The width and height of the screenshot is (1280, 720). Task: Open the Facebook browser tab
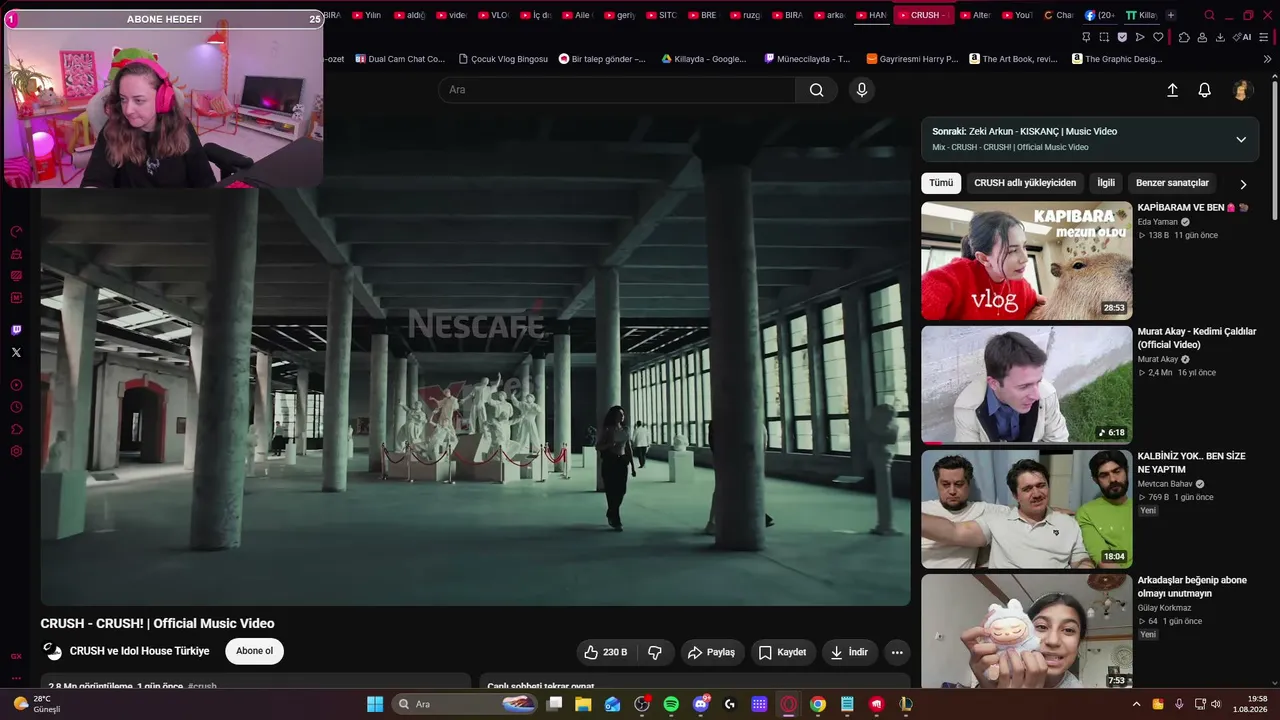[x=1100, y=15]
